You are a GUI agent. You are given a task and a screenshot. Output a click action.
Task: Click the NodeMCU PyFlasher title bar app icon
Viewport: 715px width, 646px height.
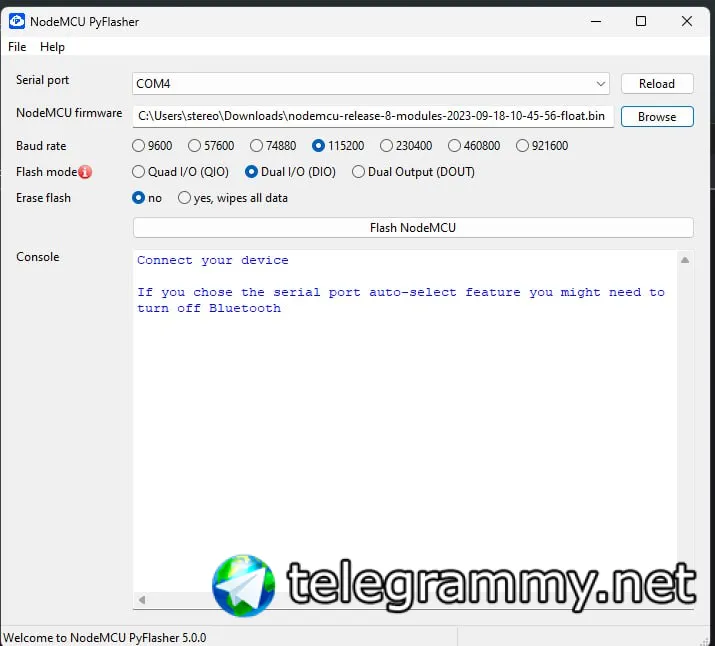[17, 21]
